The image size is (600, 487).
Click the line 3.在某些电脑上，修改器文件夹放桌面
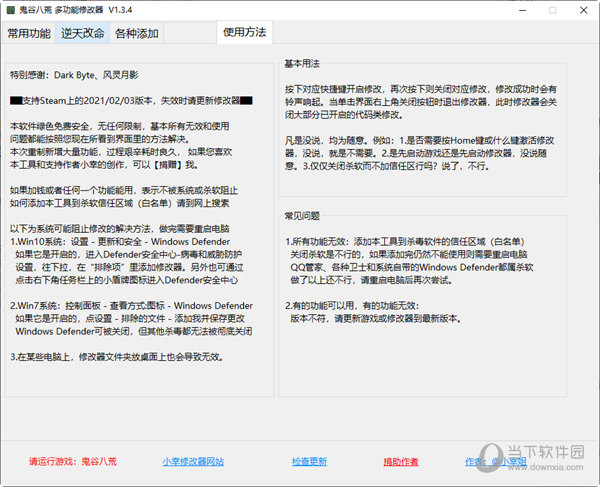[117, 357]
